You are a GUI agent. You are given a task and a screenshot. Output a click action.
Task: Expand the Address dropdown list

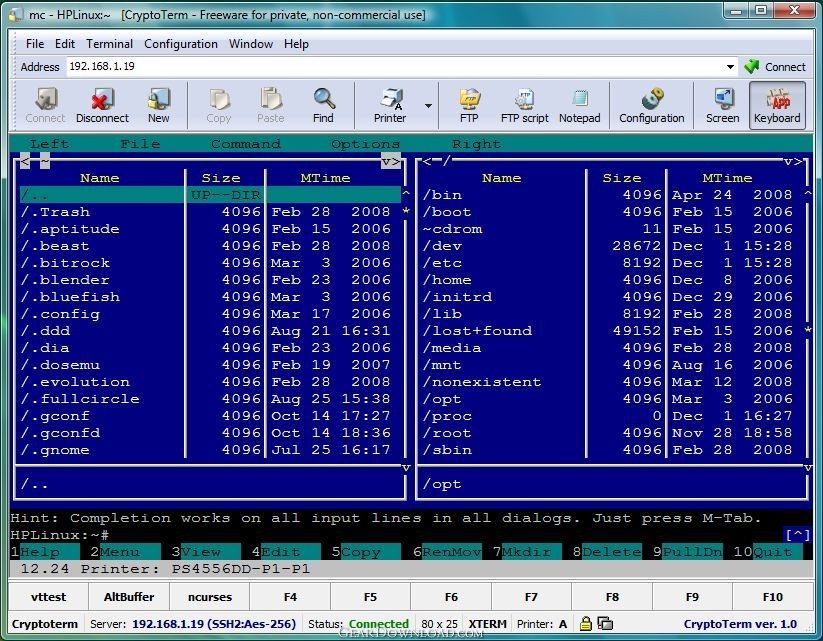coord(730,67)
